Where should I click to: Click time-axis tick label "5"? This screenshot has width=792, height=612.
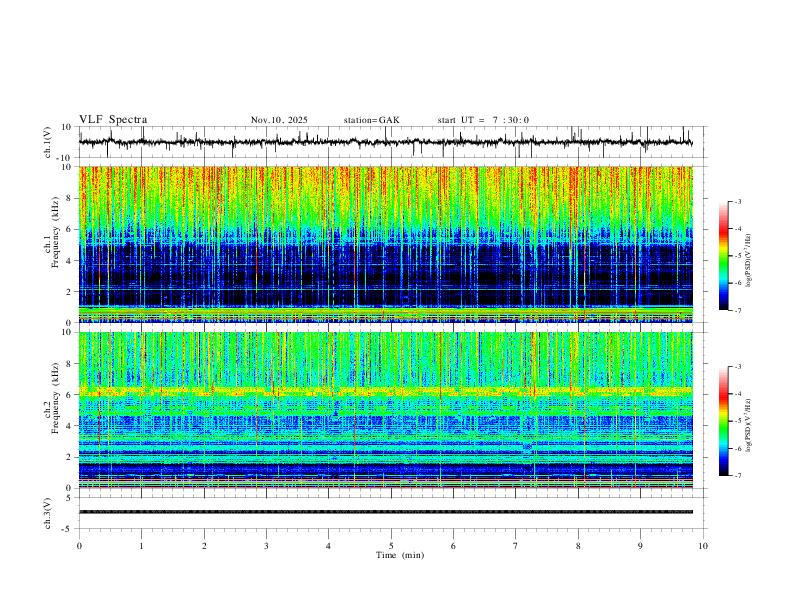tap(391, 546)
